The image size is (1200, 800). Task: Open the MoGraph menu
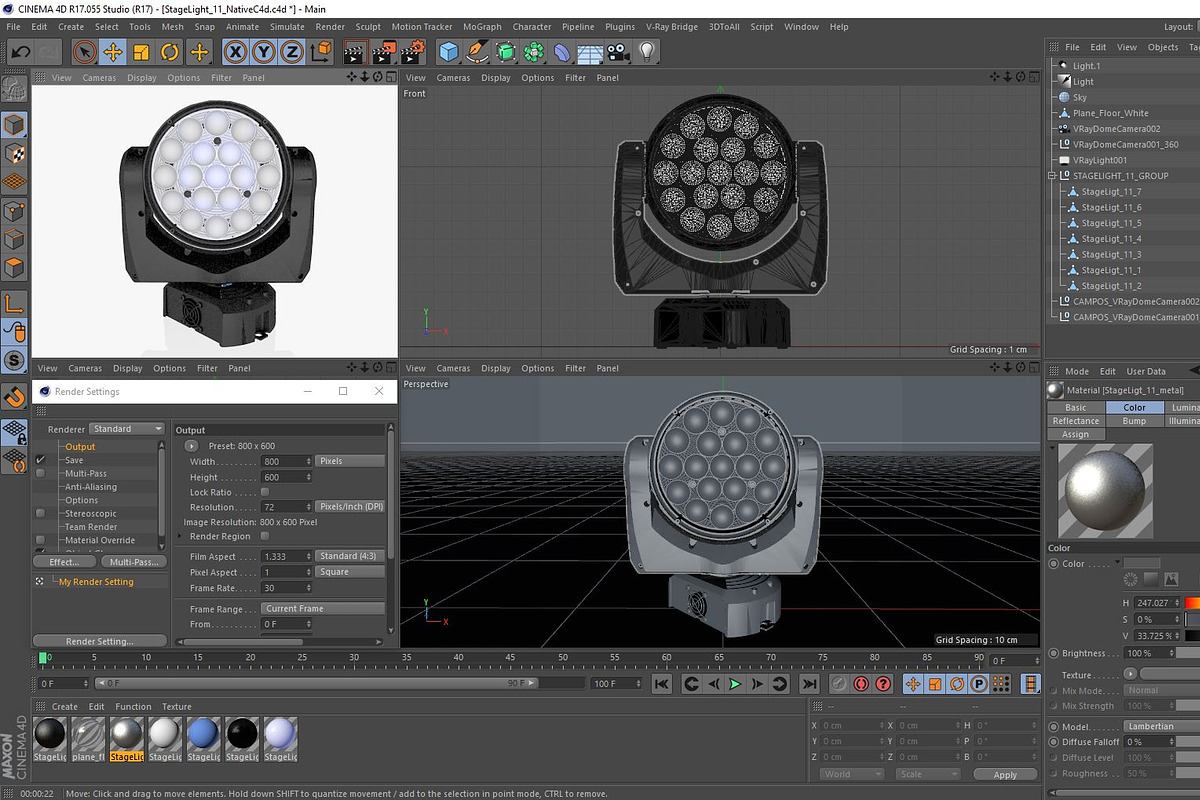coord(482,27)
